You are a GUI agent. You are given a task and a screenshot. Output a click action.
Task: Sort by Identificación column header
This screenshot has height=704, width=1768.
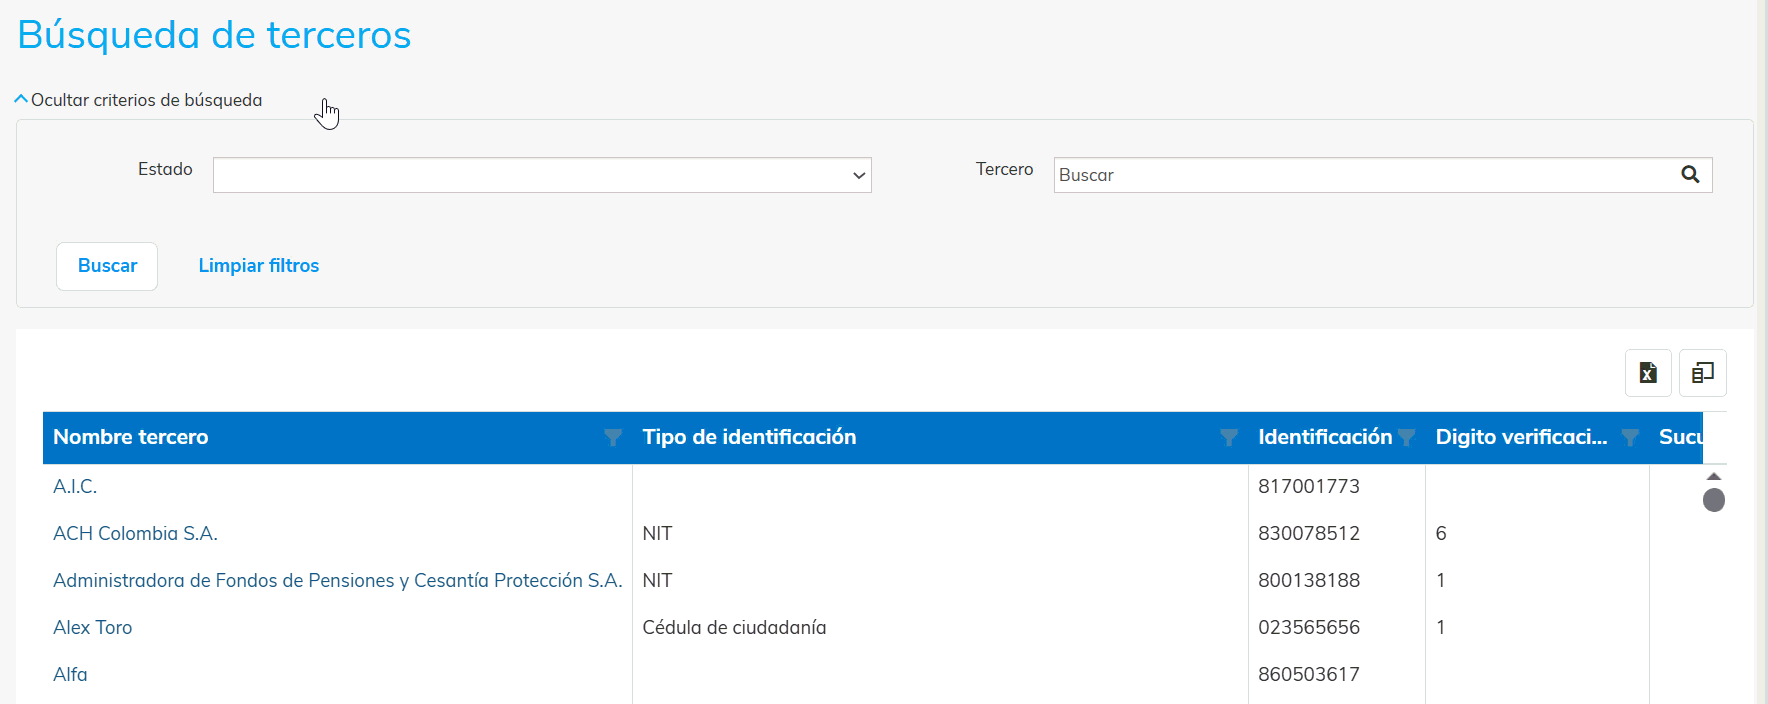tap(1323, 437)
